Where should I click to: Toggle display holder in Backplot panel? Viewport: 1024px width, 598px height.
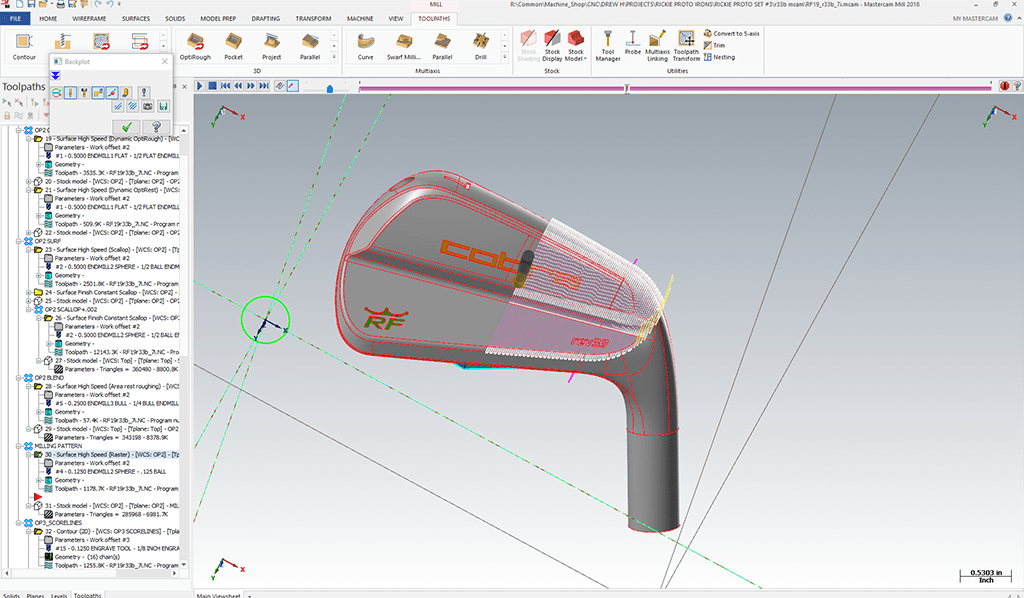click(x=84, y=93)
